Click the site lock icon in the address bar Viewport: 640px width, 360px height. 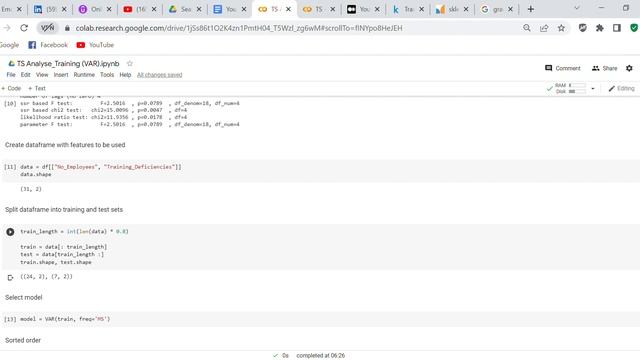pos(67,28)
